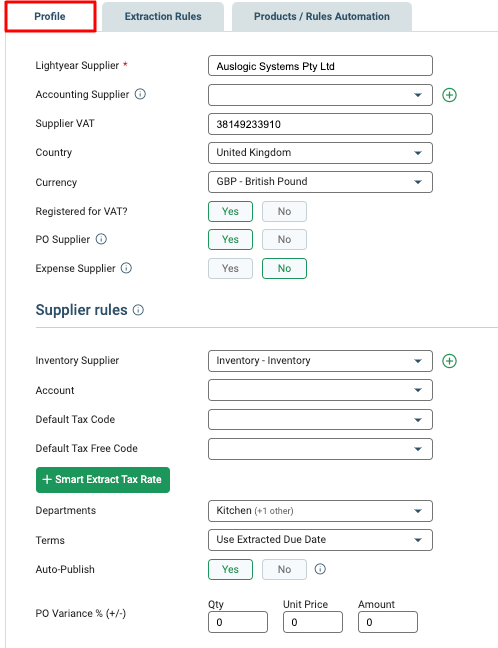Turn Auto-Publish off with No
498x648 pixels.
point(284,569)
